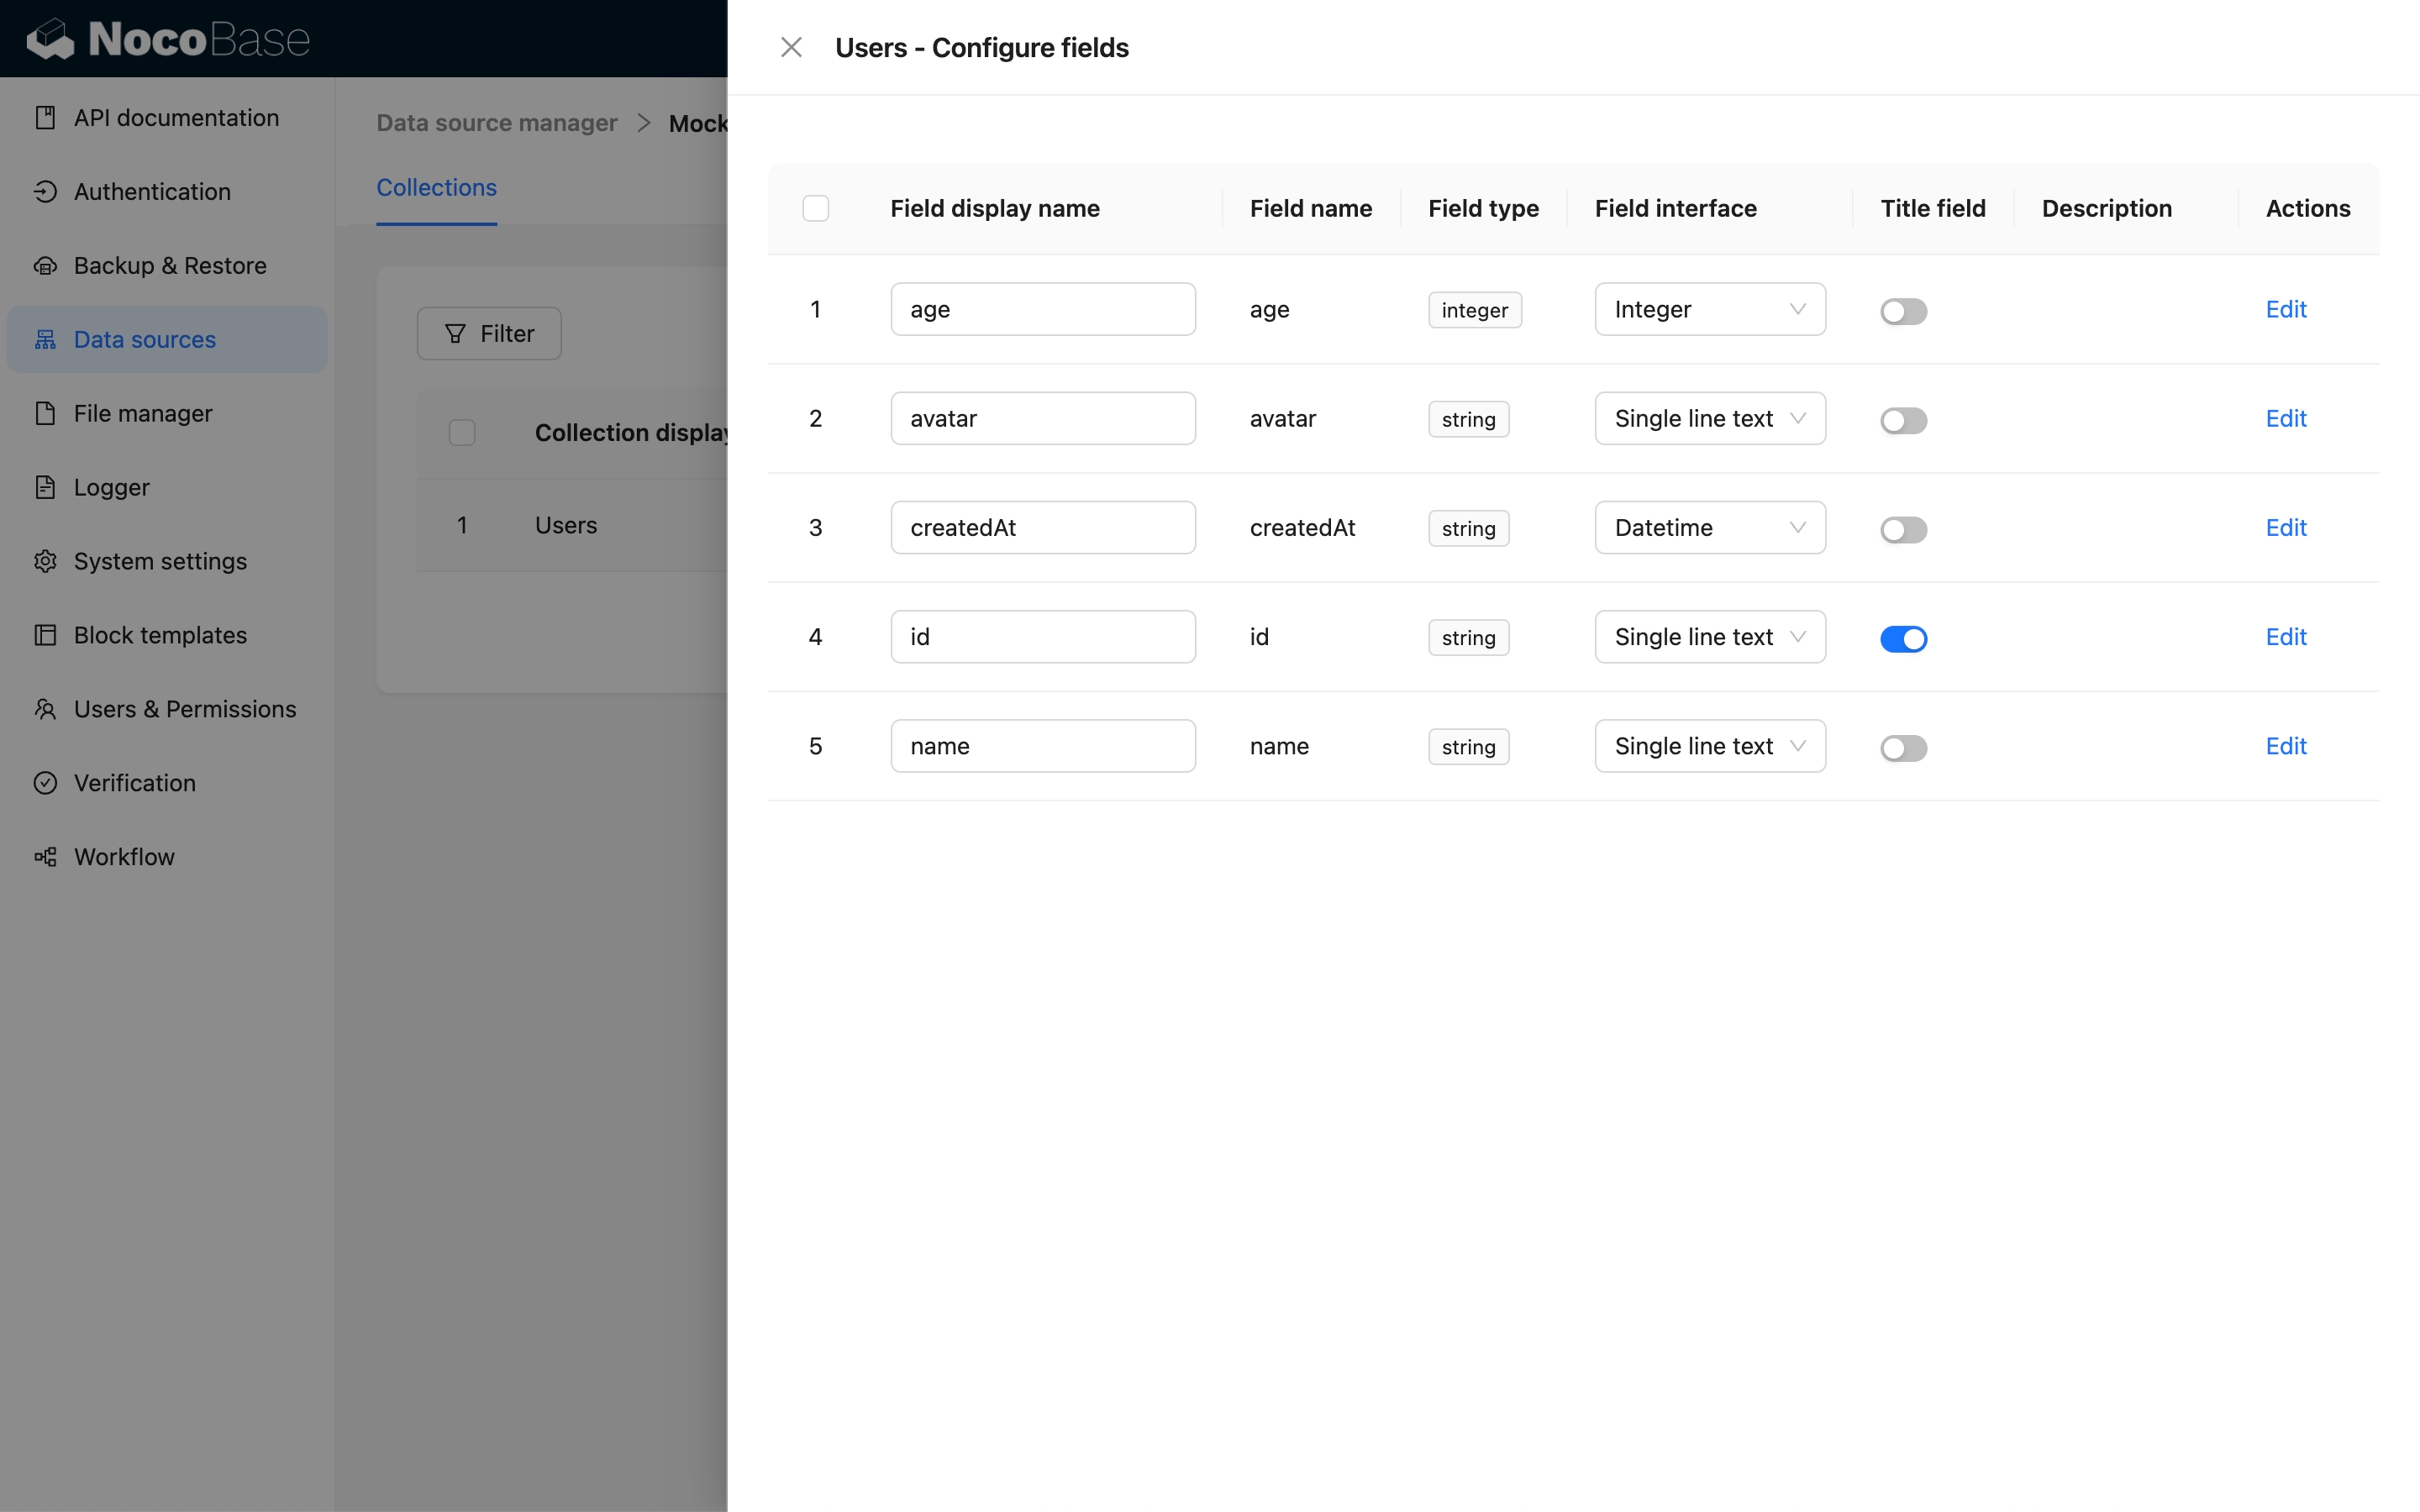Click the createdAt display name input
This screenshot has width=2420, height=1512.
tap(1042, 528)
